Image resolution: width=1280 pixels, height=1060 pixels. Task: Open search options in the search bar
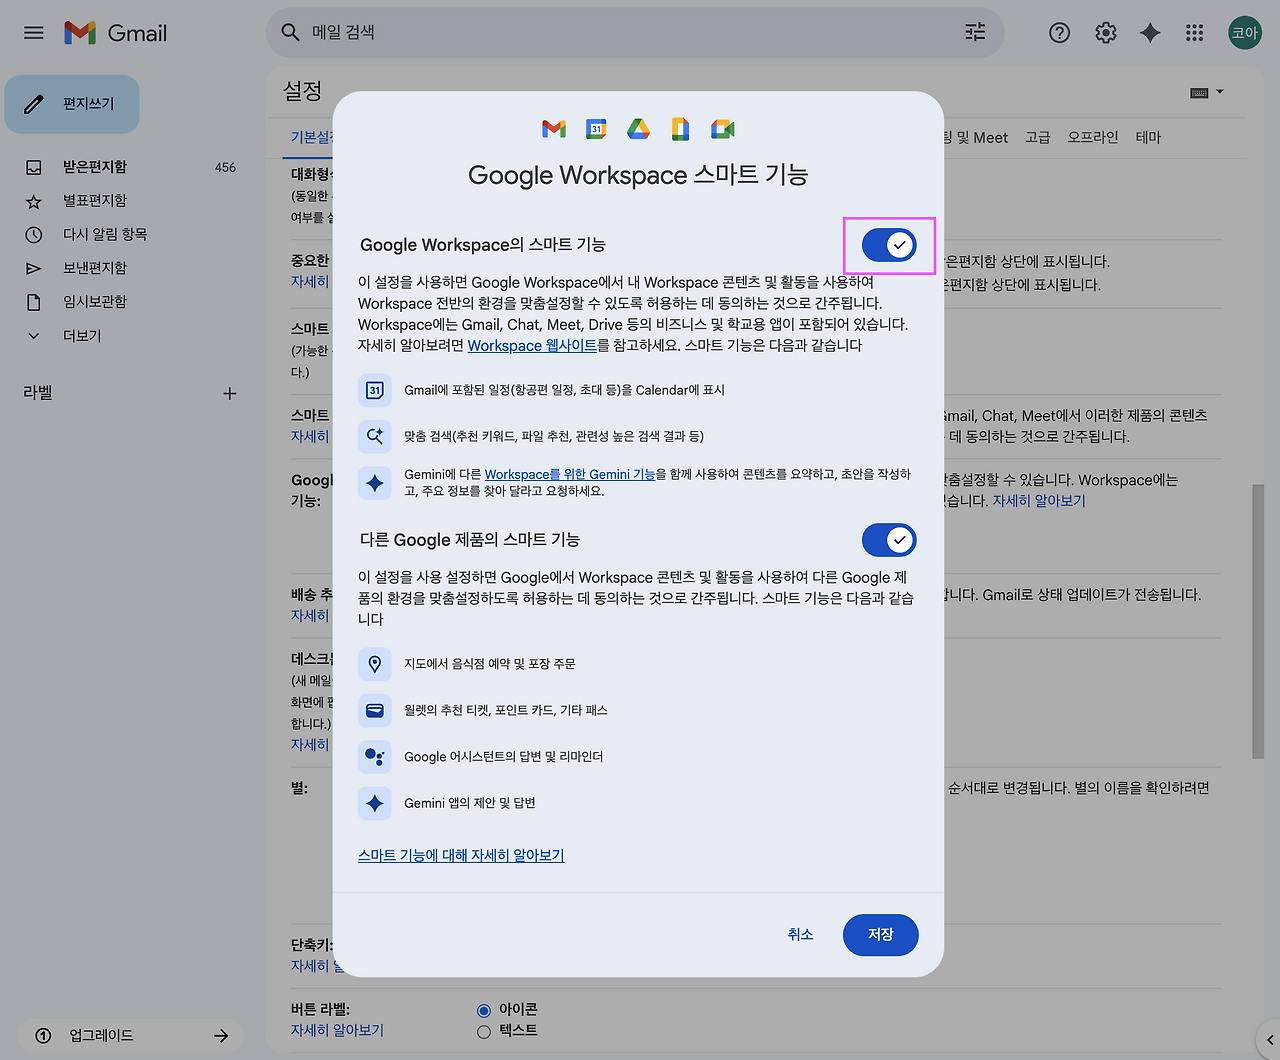tap(974, 32)
